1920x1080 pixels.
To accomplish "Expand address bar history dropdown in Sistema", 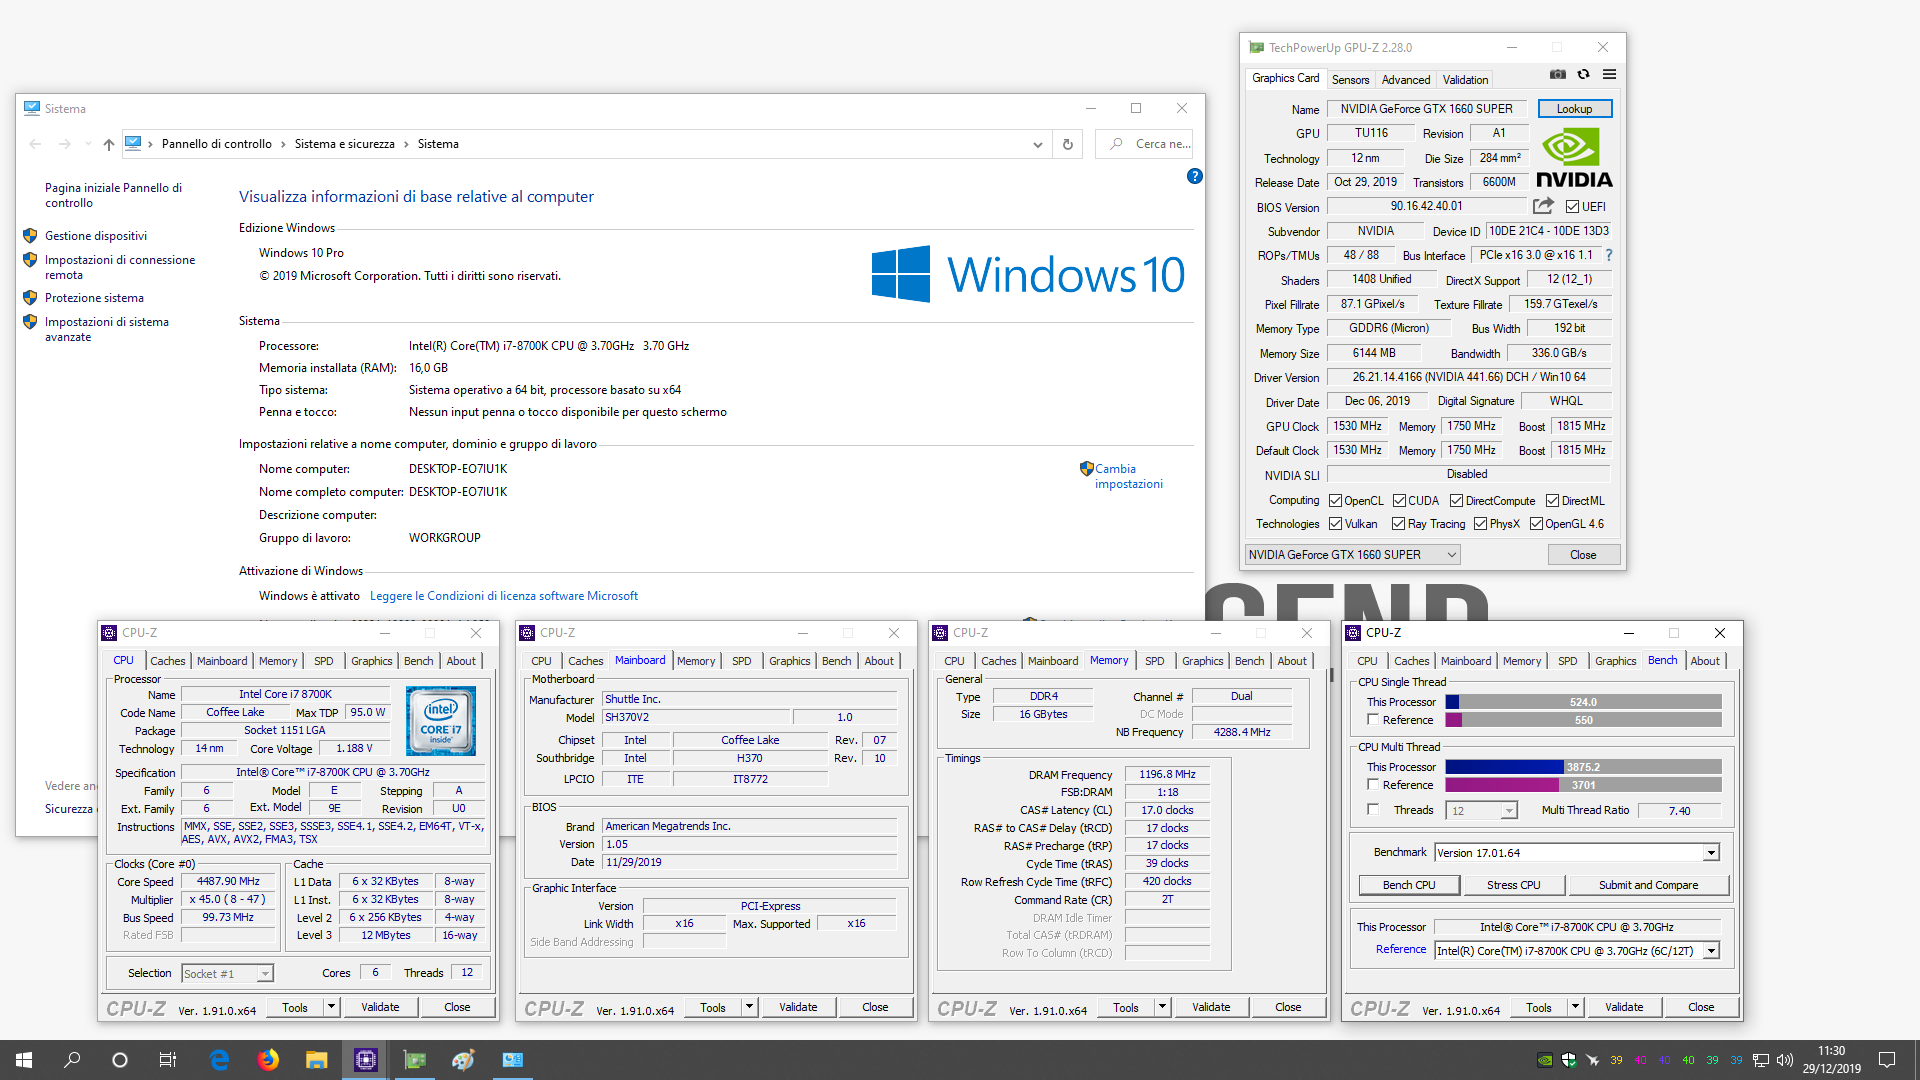I will click(1038, 144).
